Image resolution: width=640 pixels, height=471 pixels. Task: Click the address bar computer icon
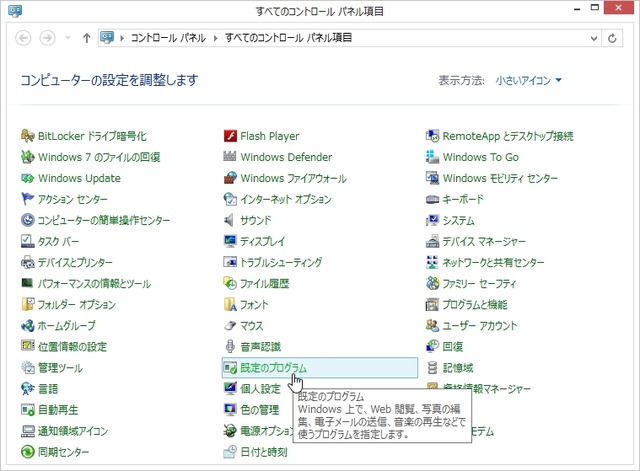(107, 38)
